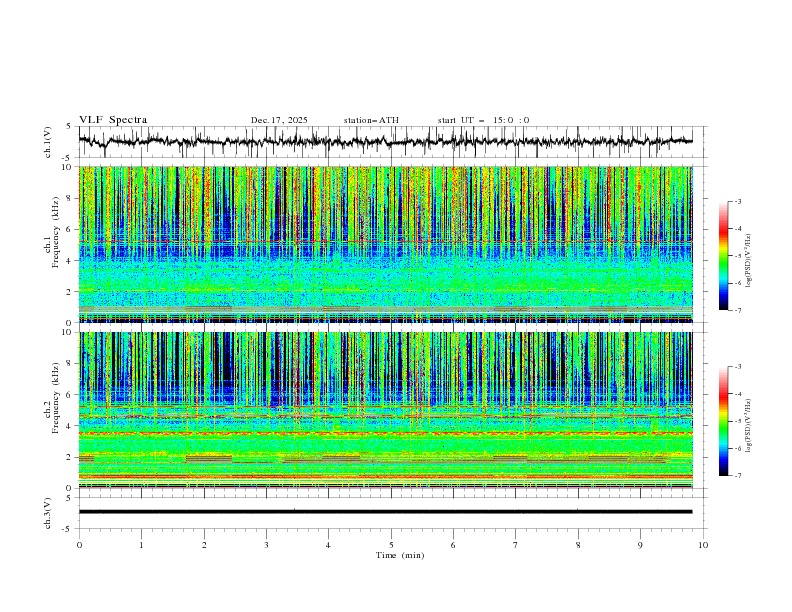Select the 0 minute tick label
This screenshot has width=792, height=612.
click(x=79, y=545)
